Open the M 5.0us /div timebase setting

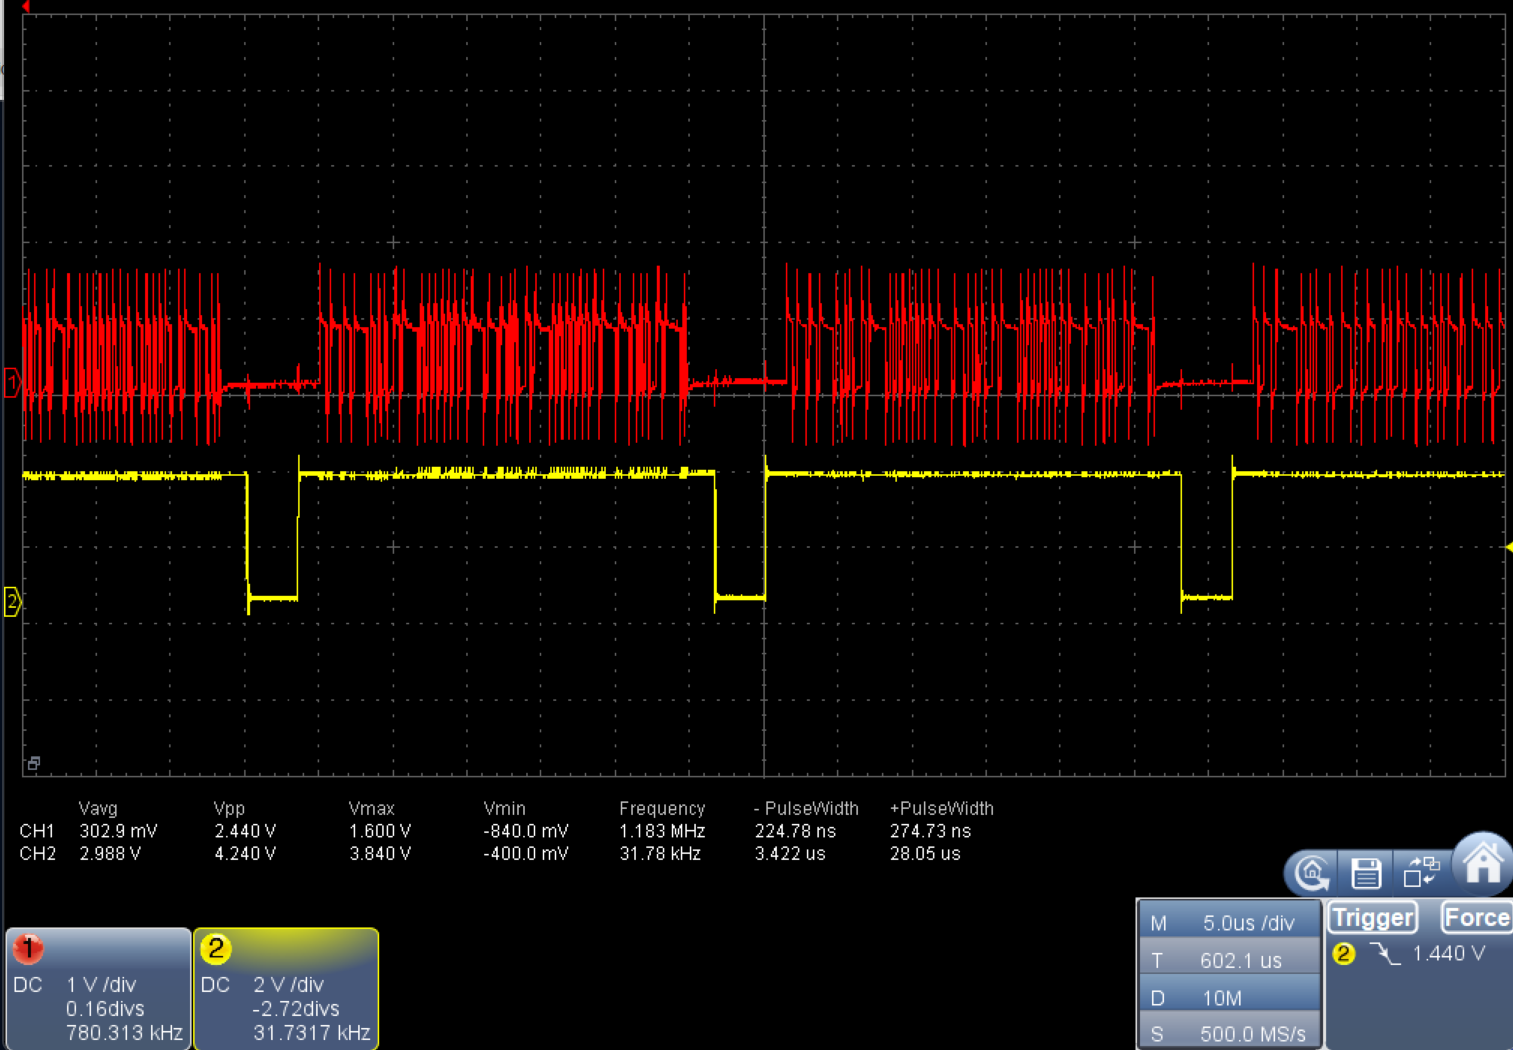pyautogui.click(x=1229, y=923)
